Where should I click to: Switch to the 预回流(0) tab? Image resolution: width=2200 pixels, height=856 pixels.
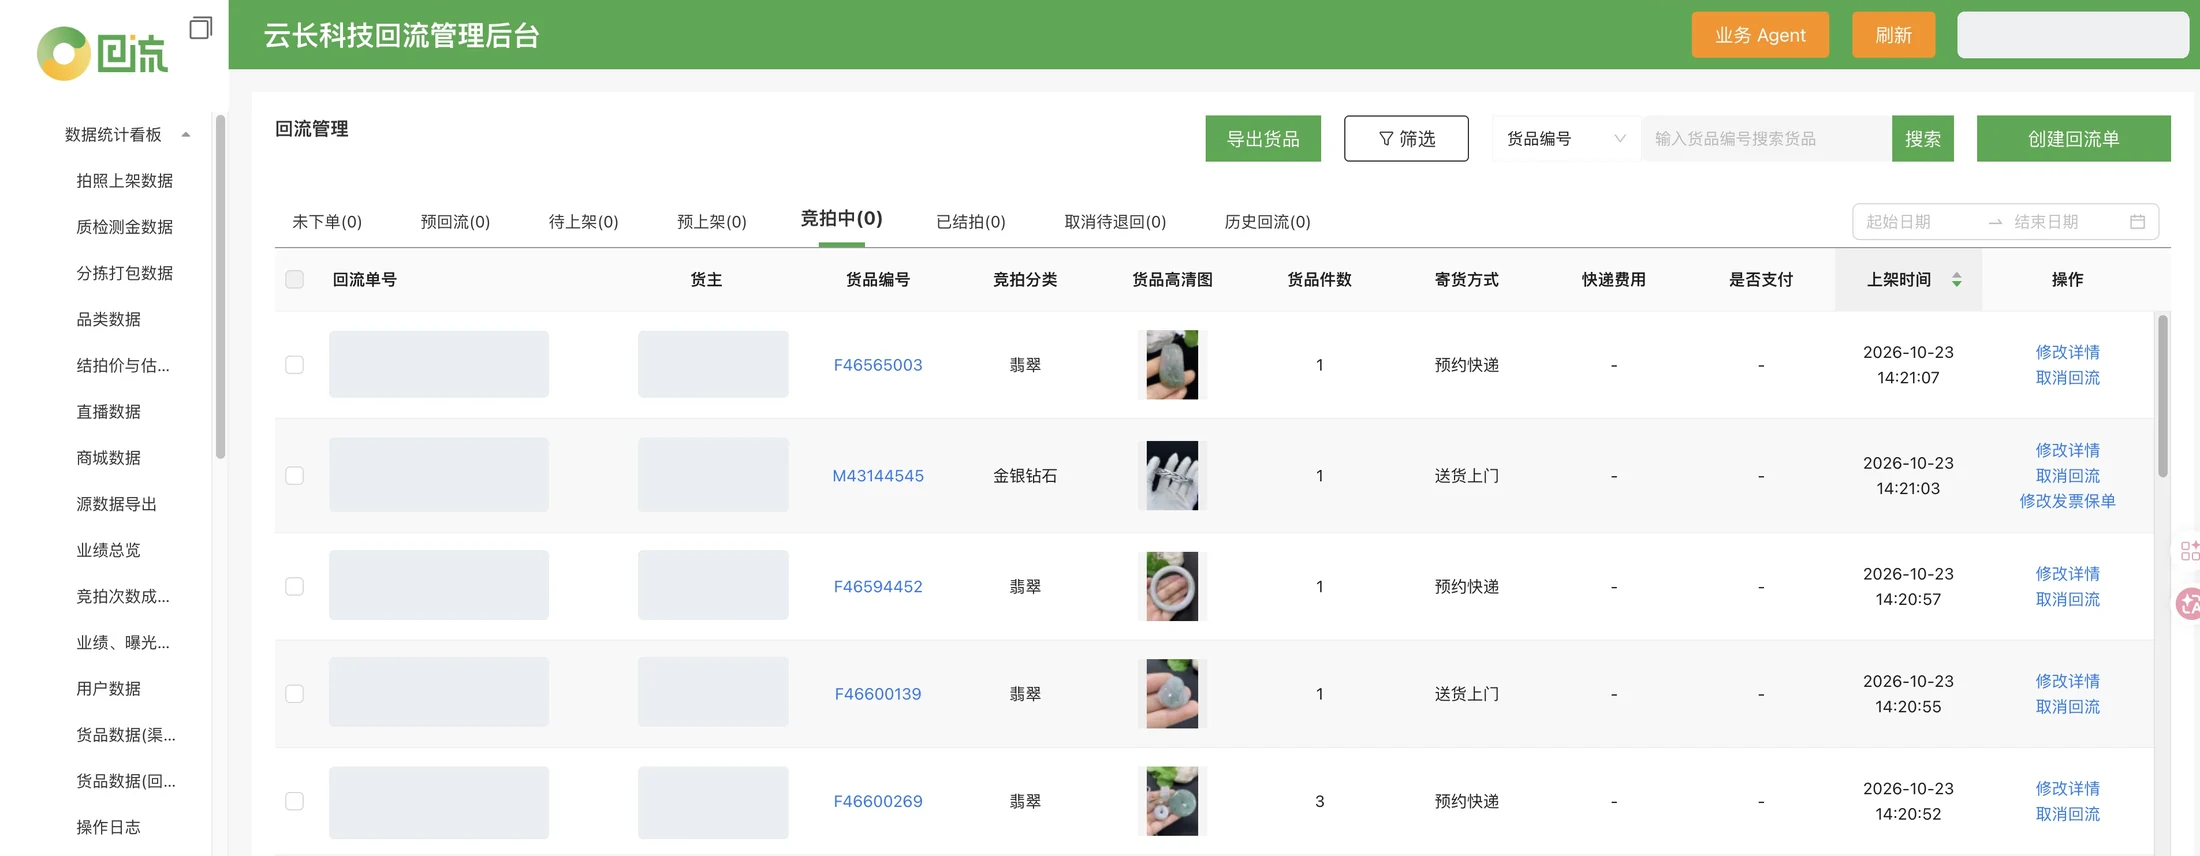[455, 222]
